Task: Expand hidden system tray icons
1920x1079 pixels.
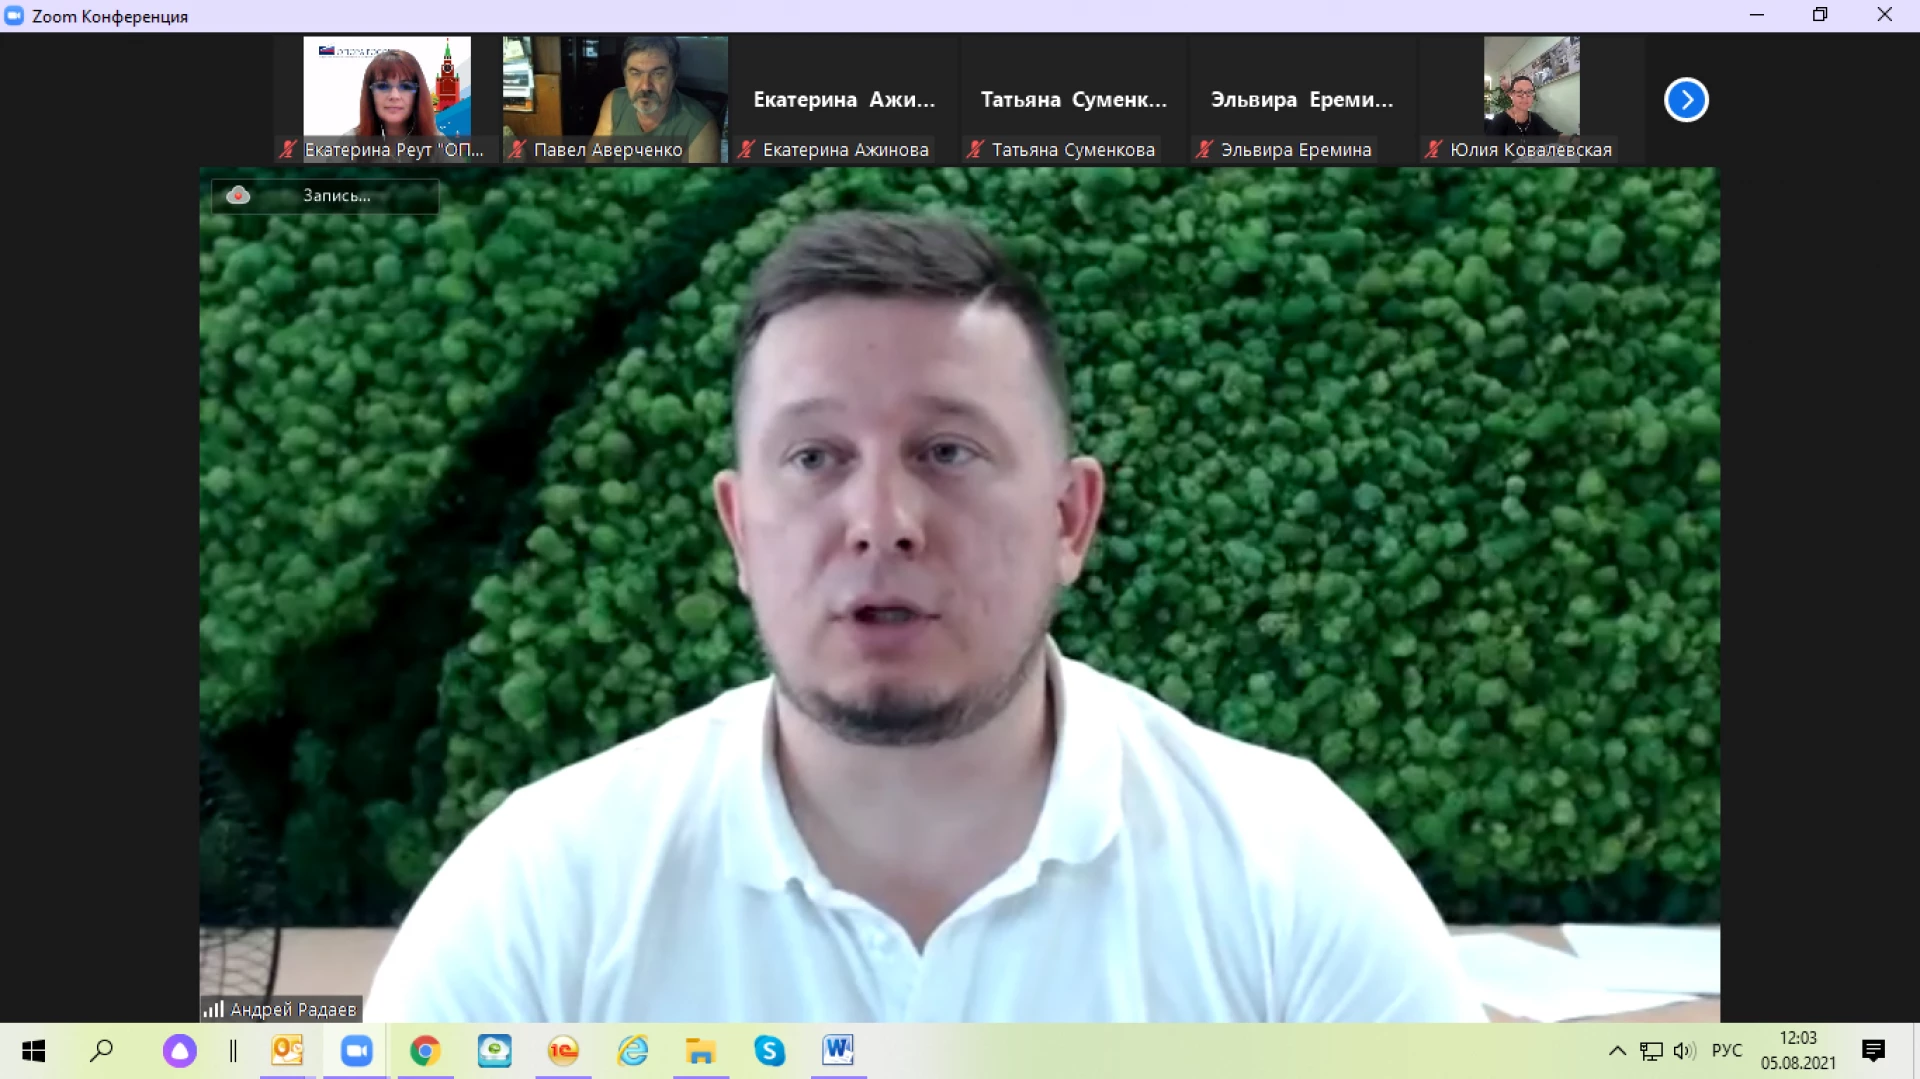Action: tap(1617, 1051)
